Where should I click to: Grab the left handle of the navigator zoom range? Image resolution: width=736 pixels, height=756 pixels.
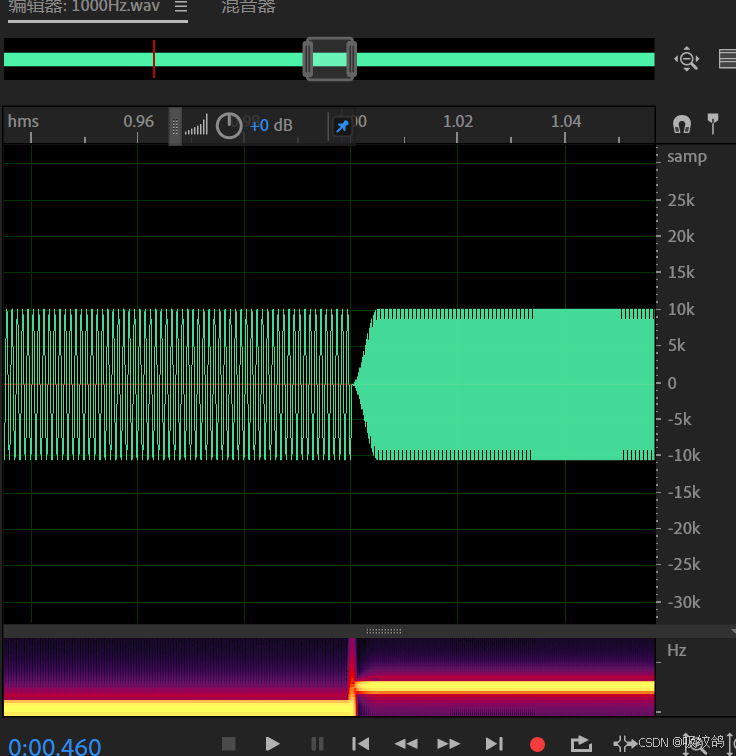point(308,59)
